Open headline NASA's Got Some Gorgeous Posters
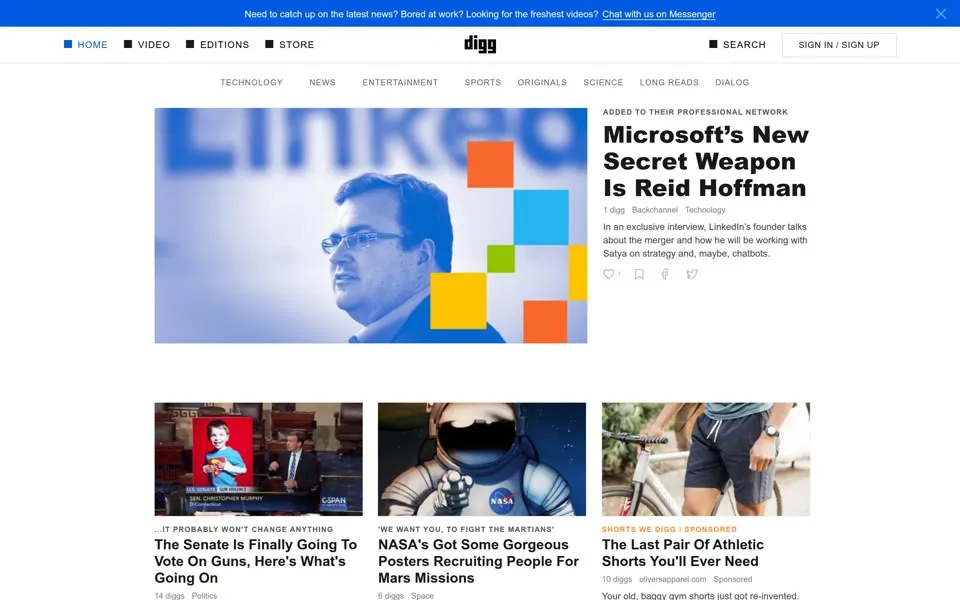Screen dimensions: 960x600 pyautogui.click(x=478, y=561)
